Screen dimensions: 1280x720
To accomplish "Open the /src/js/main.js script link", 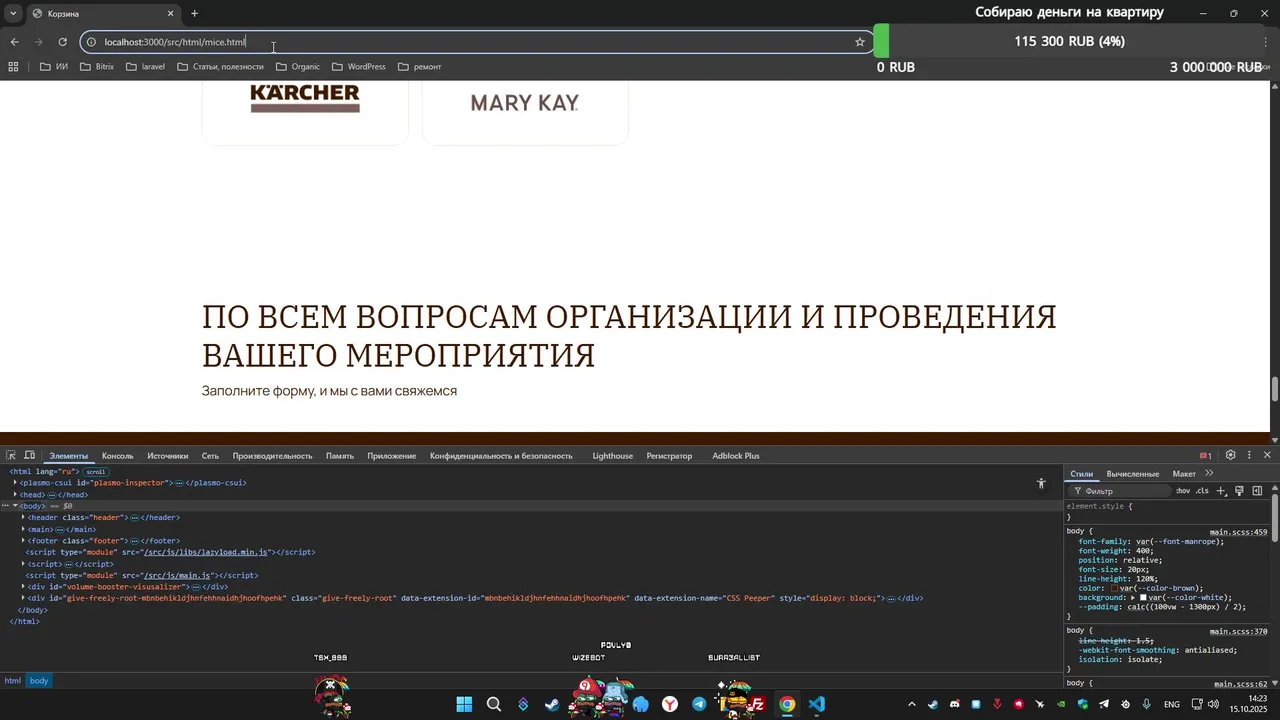I will (178, 575).
